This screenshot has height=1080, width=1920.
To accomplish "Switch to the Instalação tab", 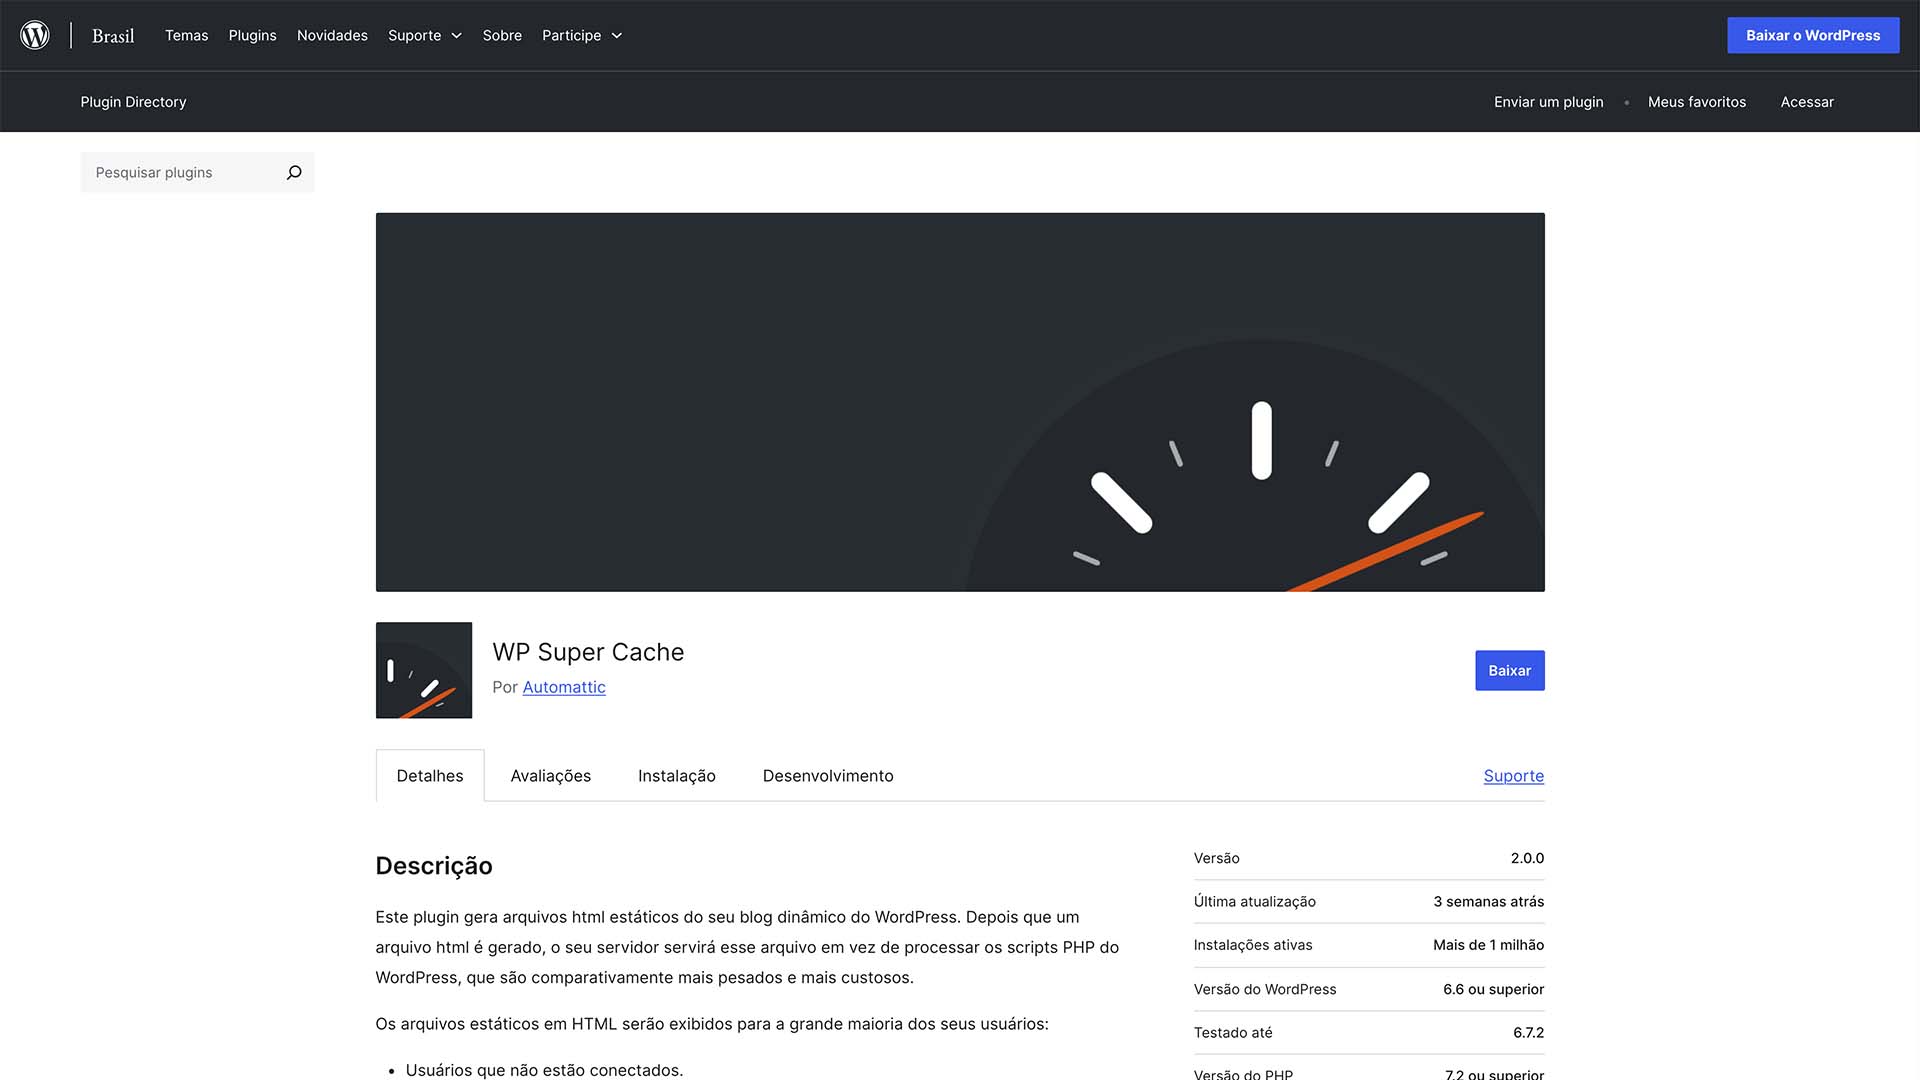I will 677,775.
